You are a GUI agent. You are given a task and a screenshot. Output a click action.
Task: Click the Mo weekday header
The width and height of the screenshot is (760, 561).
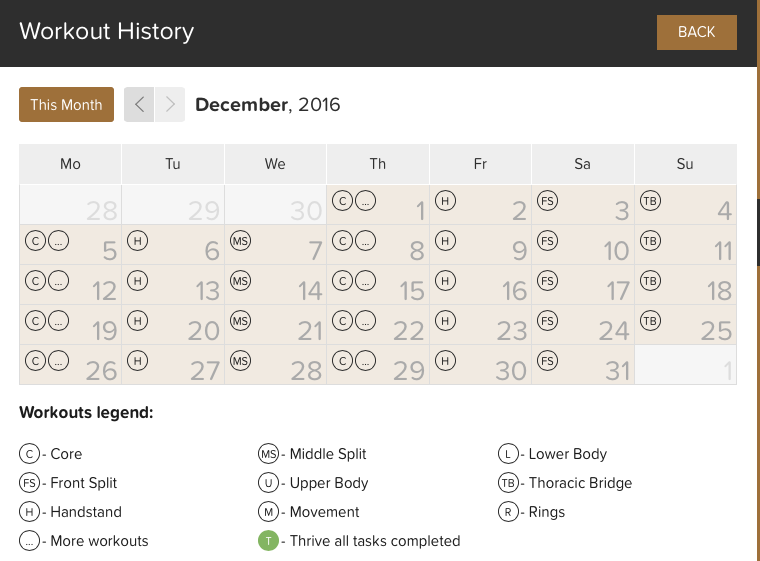click(70, 164)
